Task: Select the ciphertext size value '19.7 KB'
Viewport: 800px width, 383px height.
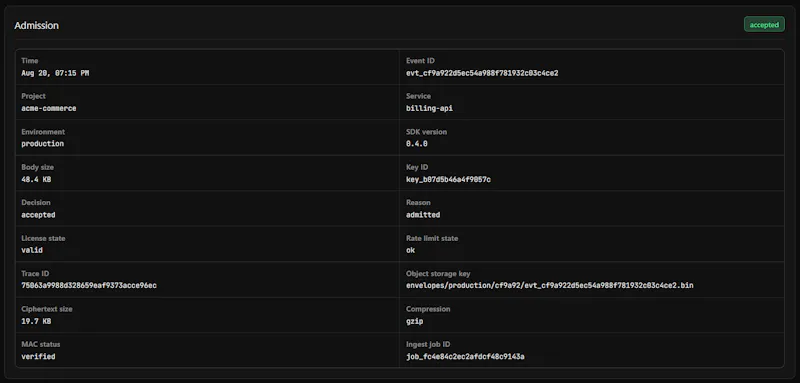Action: tap(36, 321)
